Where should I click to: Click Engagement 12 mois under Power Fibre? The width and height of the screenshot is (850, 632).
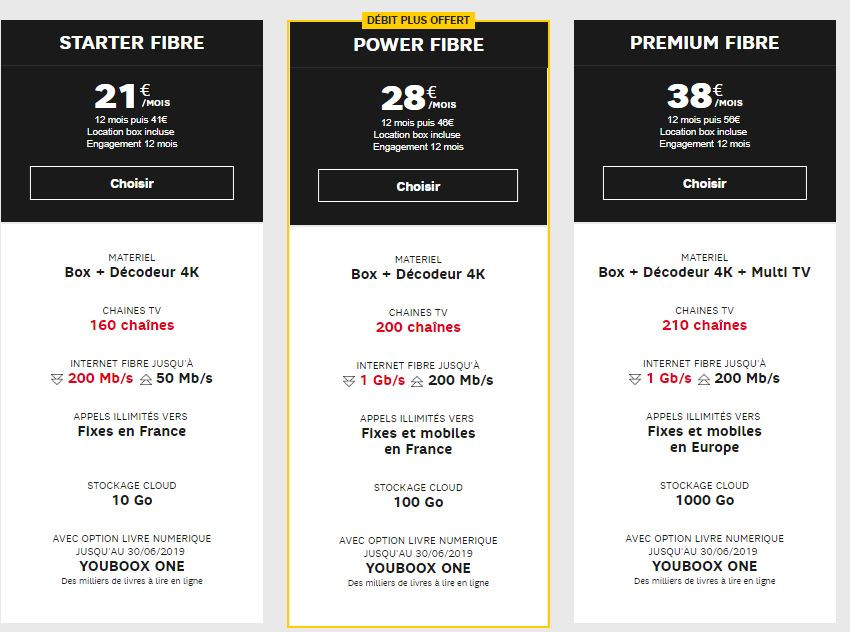417,145
